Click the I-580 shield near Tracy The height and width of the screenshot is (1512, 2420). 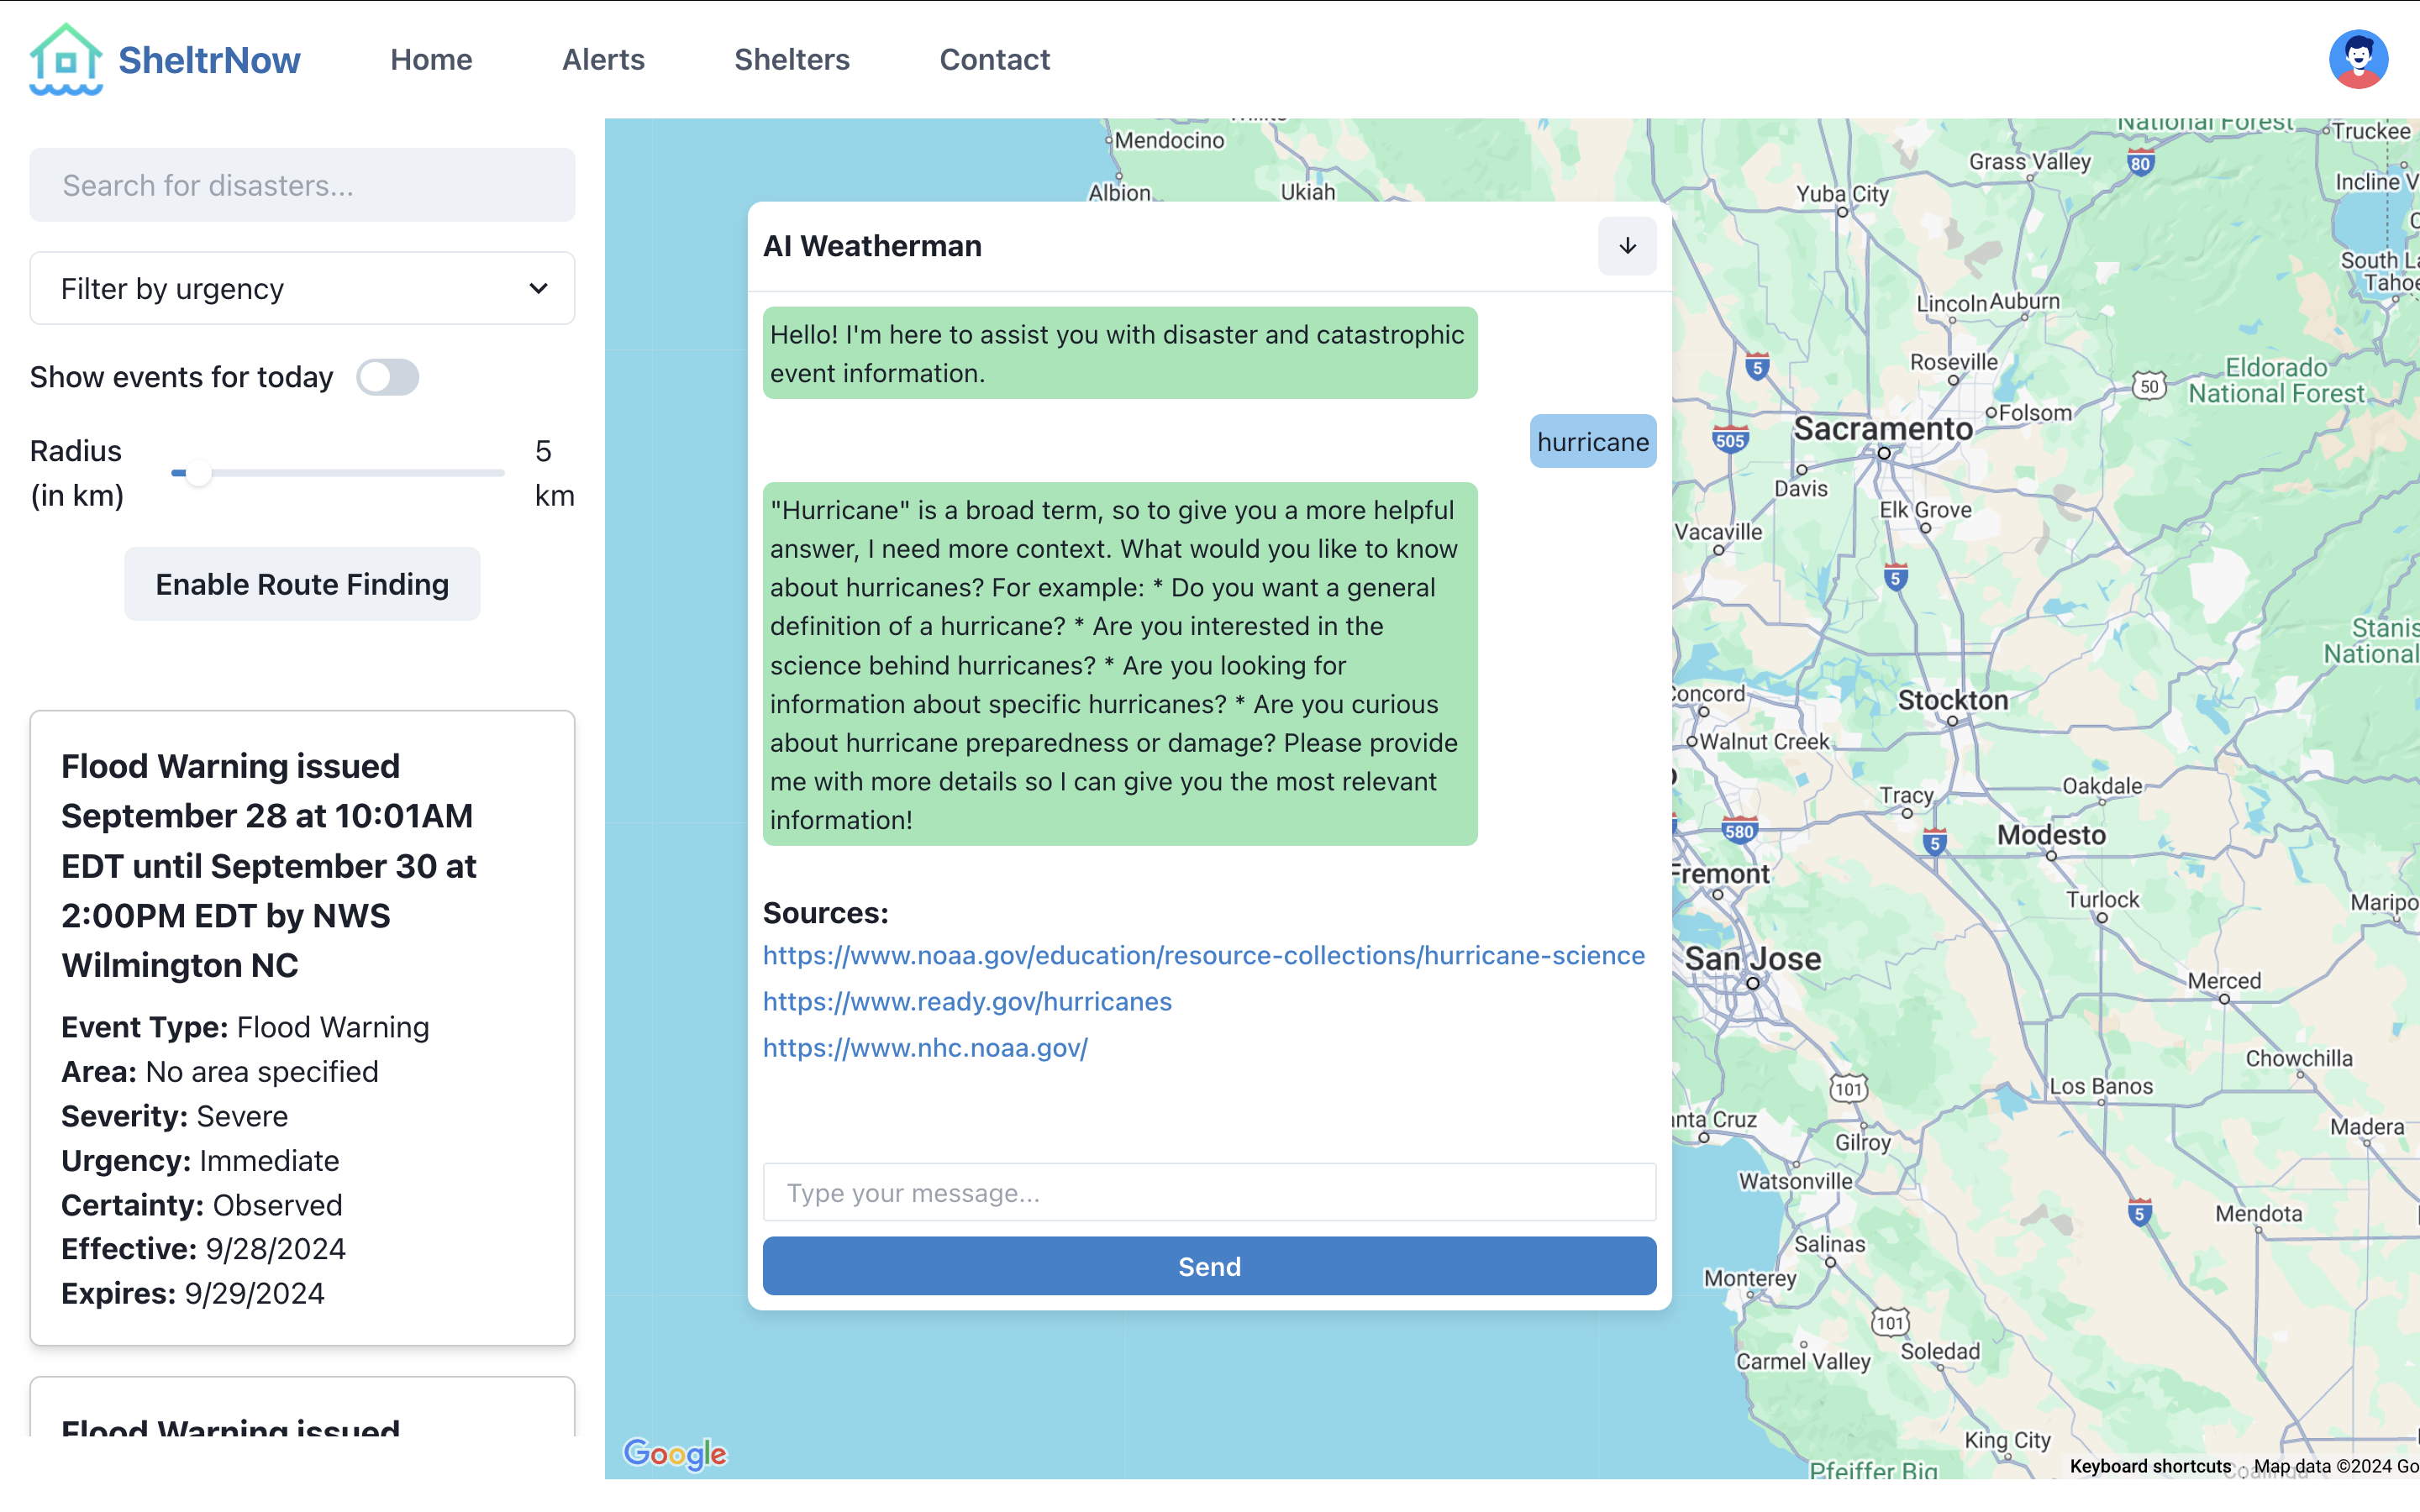tap(1739, 831)
